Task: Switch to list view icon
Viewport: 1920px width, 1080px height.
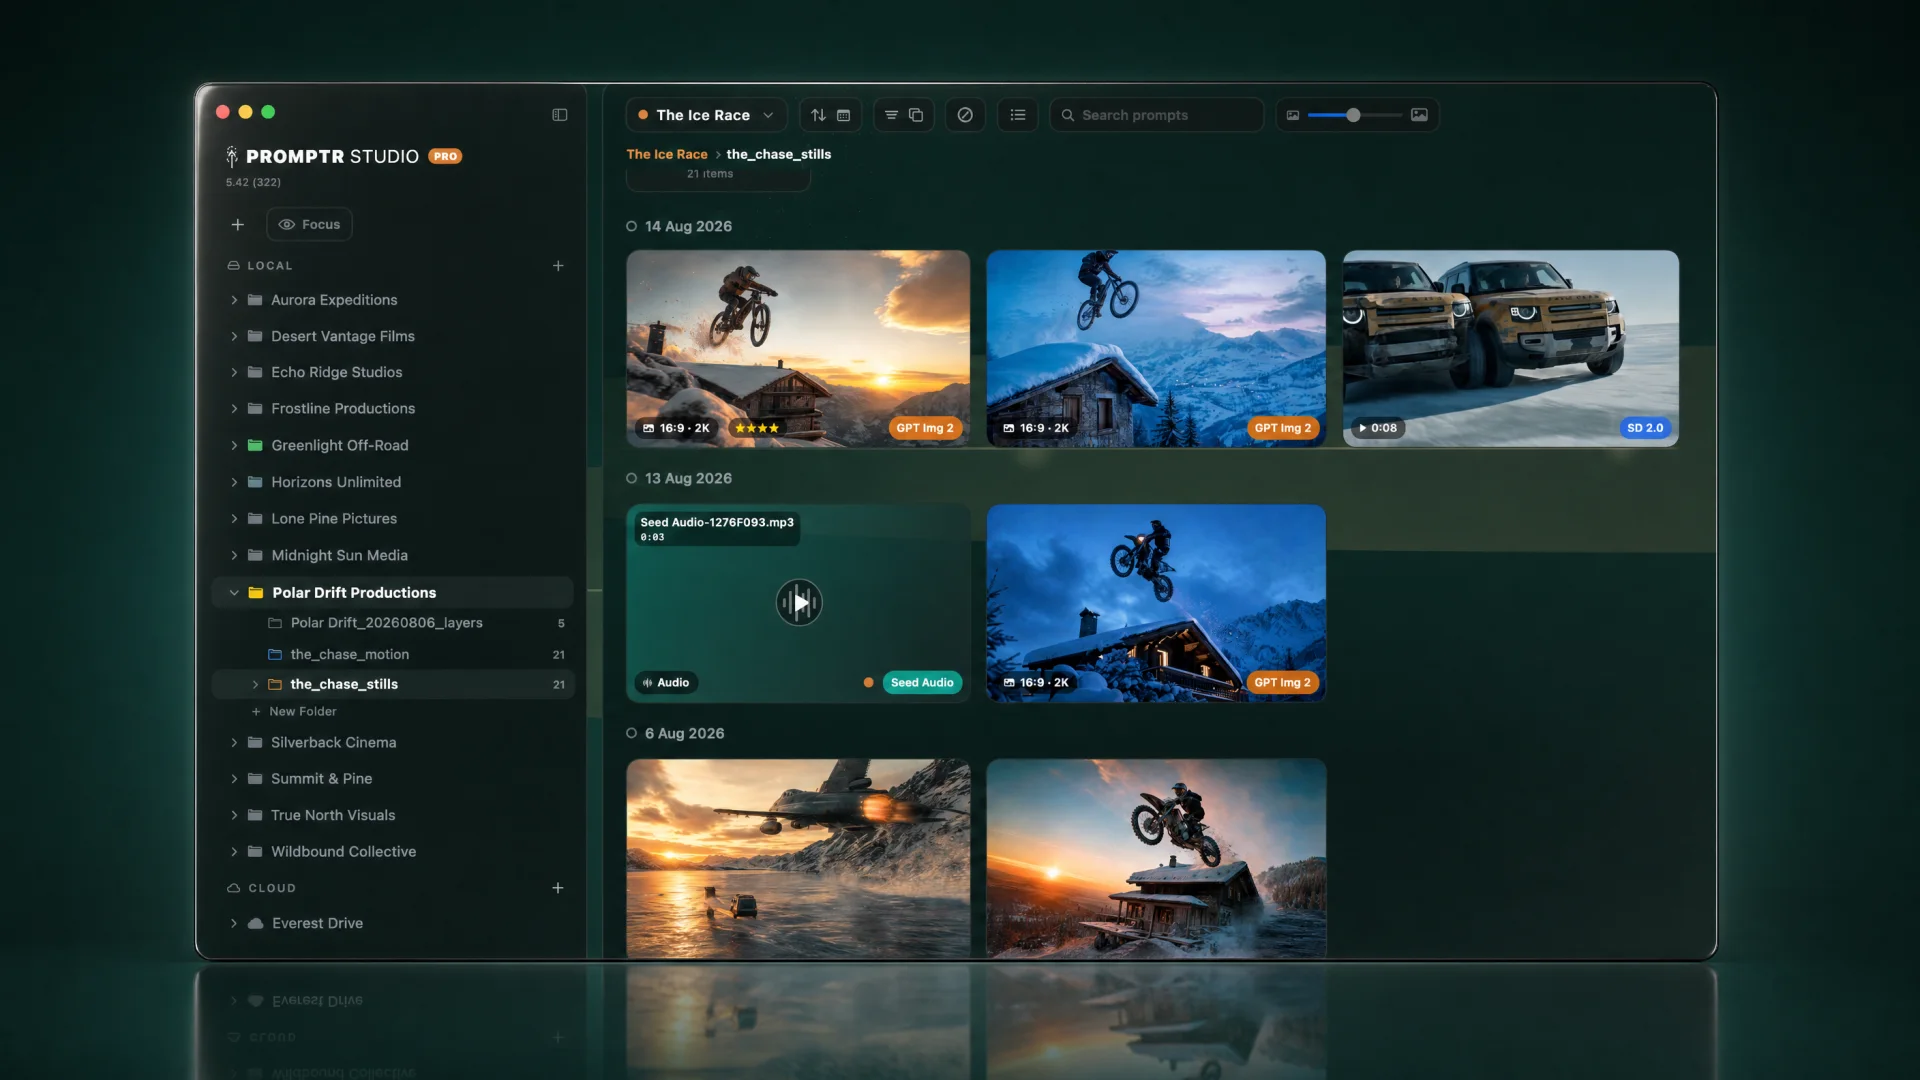Action: click(x=1018, y=115)
